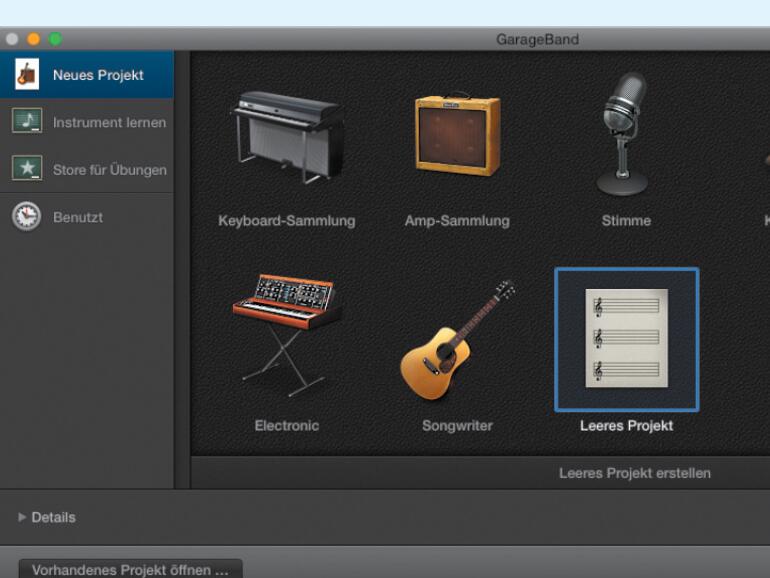
Task: Click the gray close window button
Action: click(x=12, y=39)
